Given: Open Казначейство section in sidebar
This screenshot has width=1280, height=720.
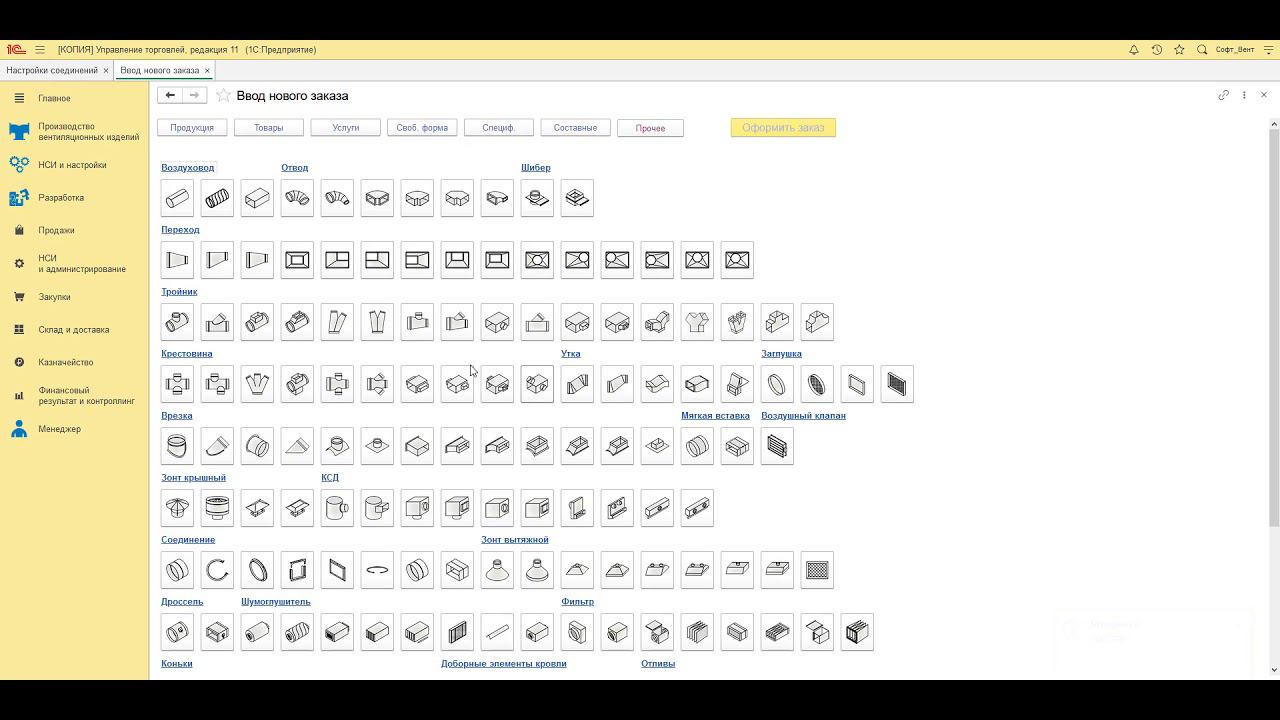Looking at the screenshot, I should (x=66, y=362).
